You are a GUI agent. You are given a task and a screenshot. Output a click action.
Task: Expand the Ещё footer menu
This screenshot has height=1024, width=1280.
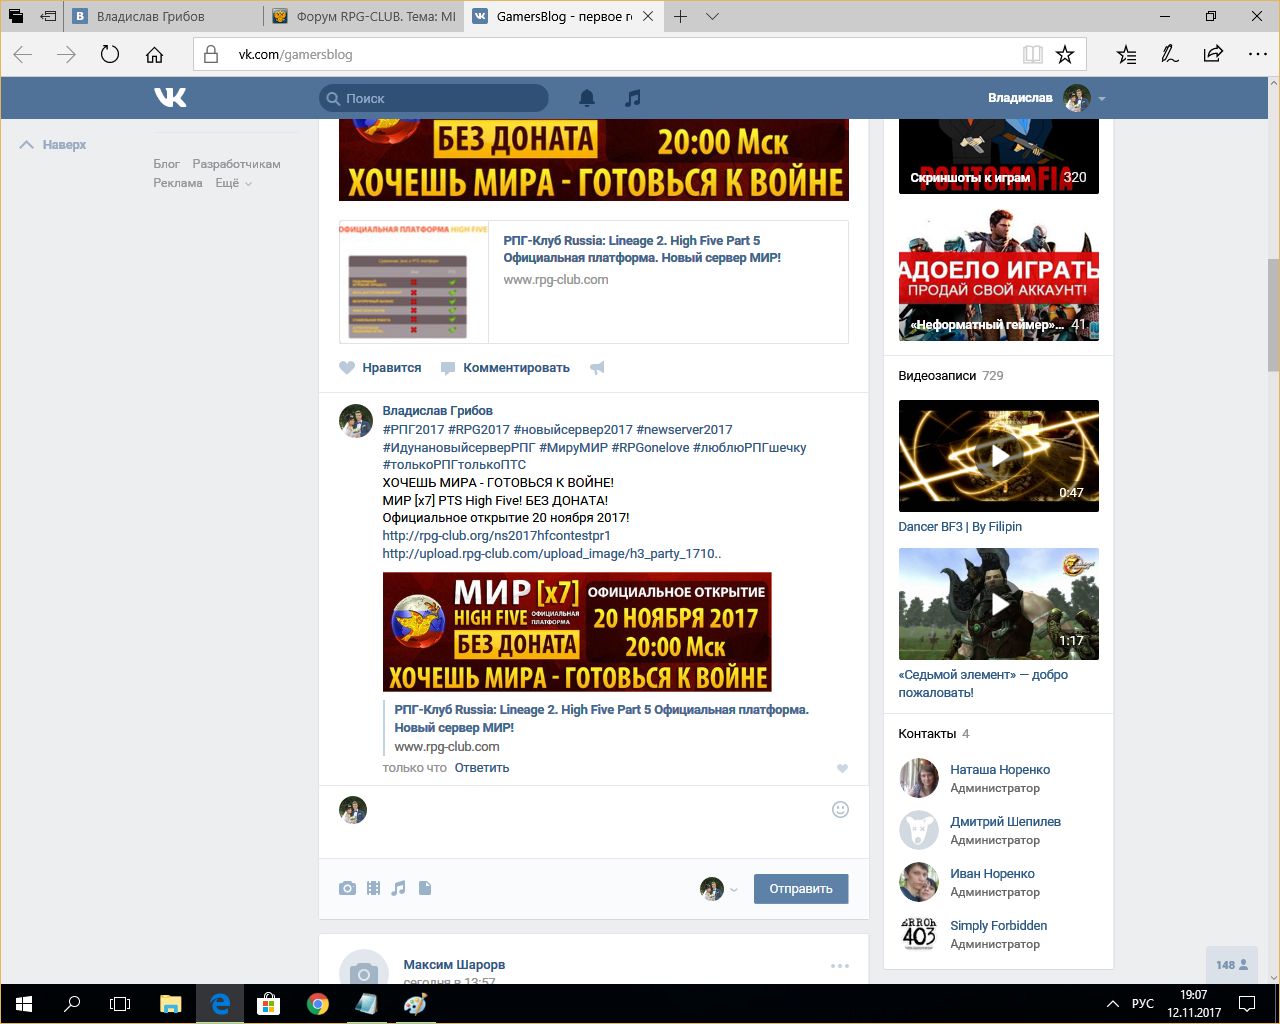pyautogui.click(x=234, y=183)
